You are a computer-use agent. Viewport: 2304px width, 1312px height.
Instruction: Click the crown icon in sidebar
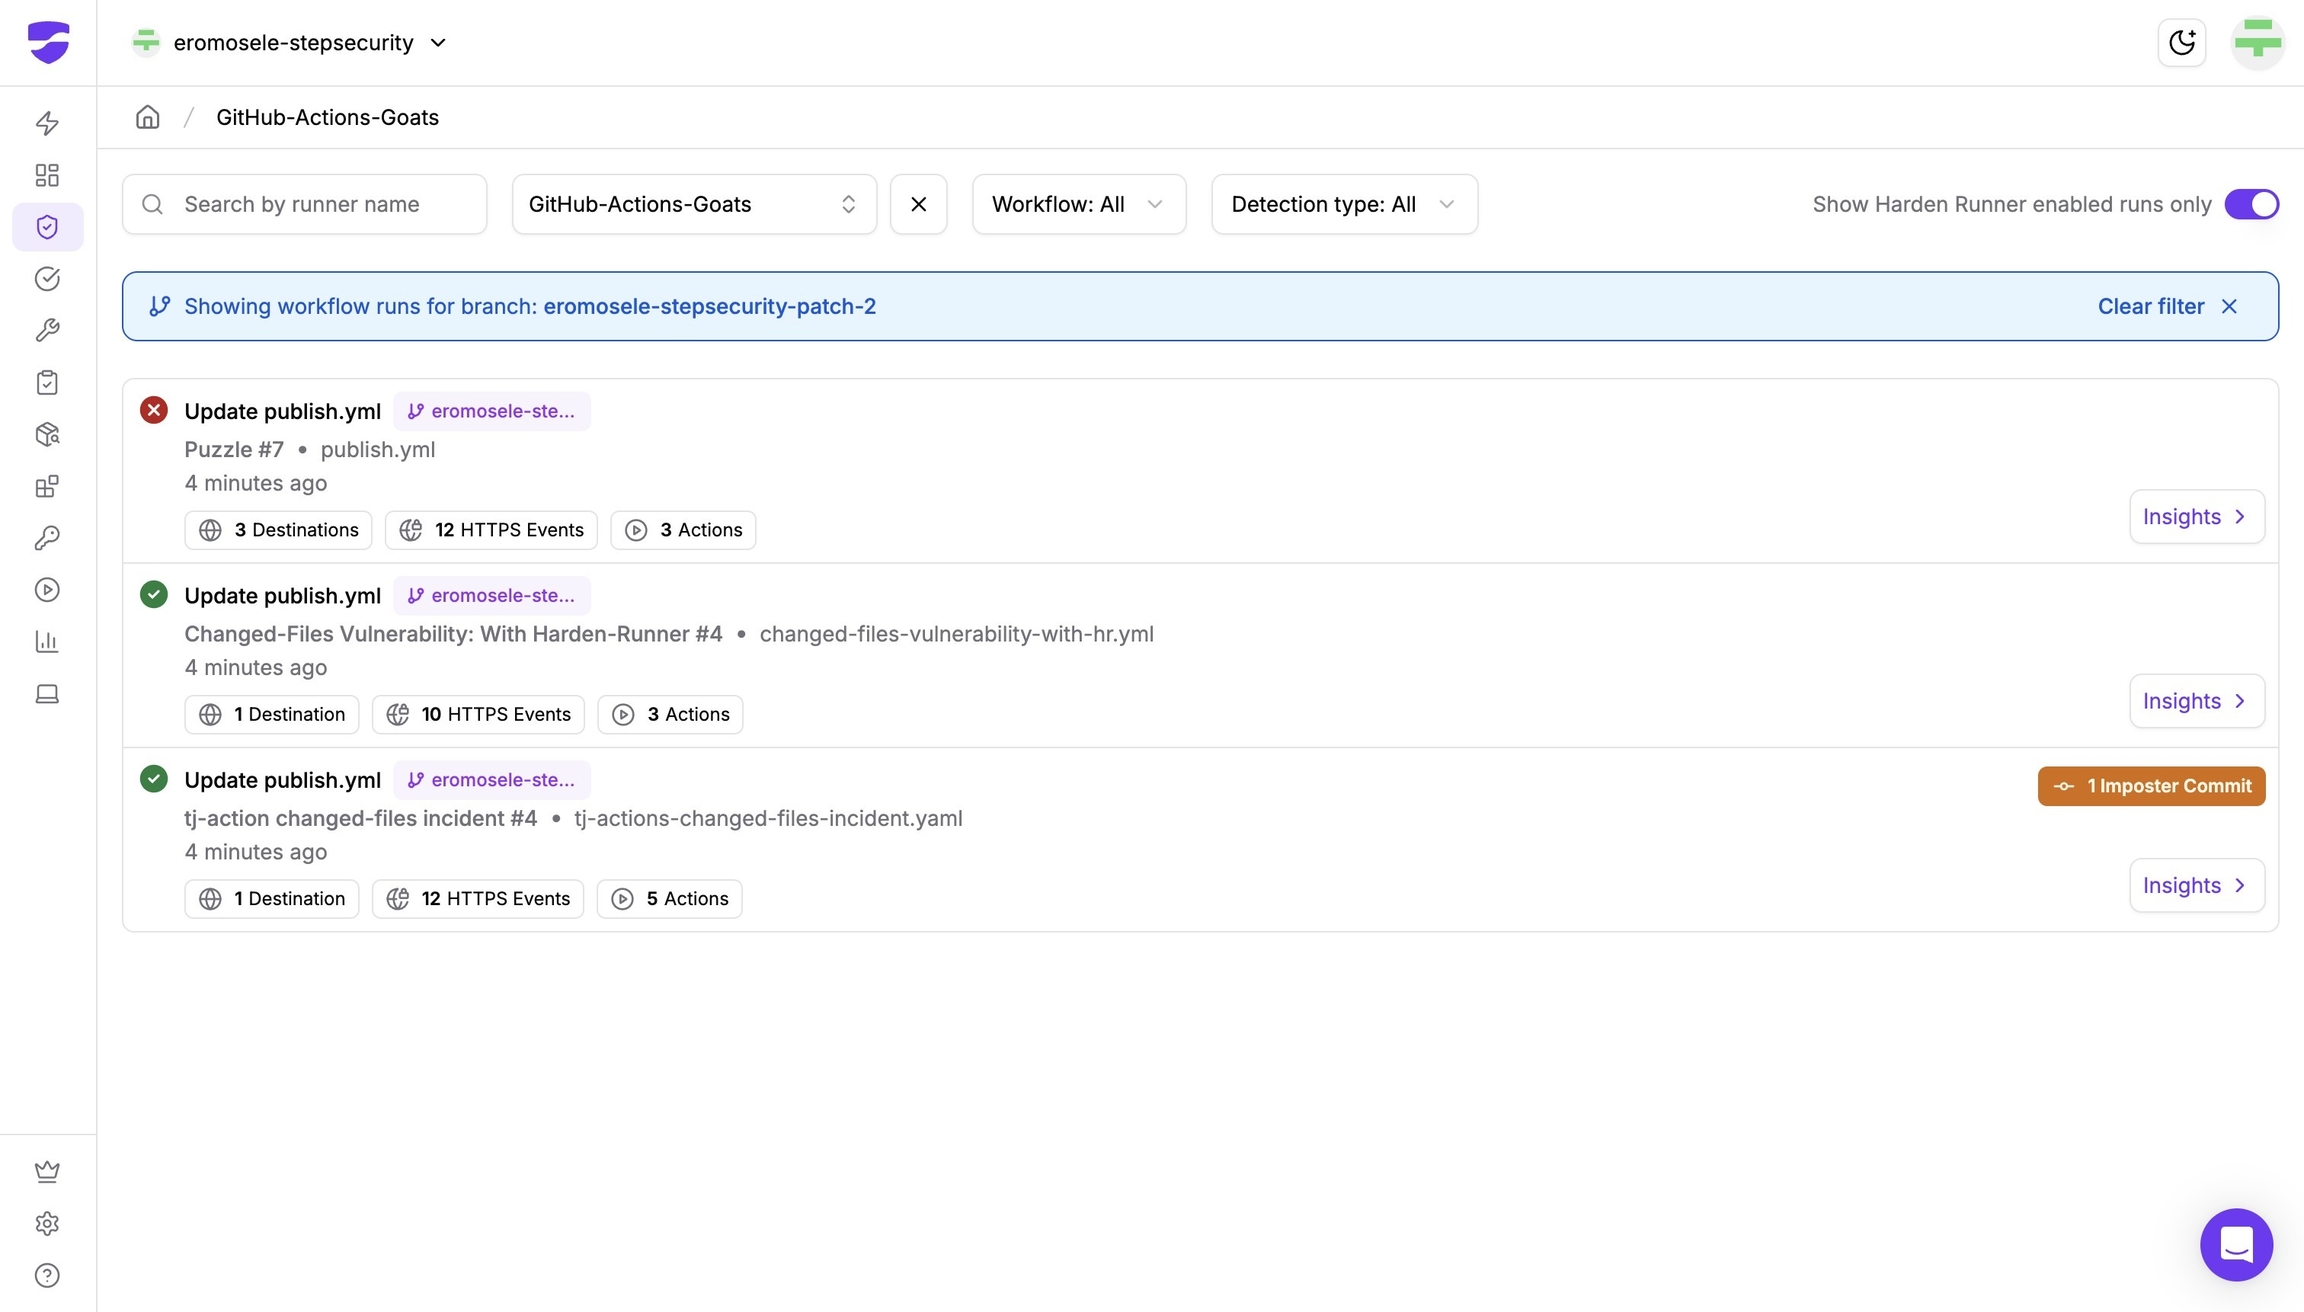click(x=47, y=1172)
